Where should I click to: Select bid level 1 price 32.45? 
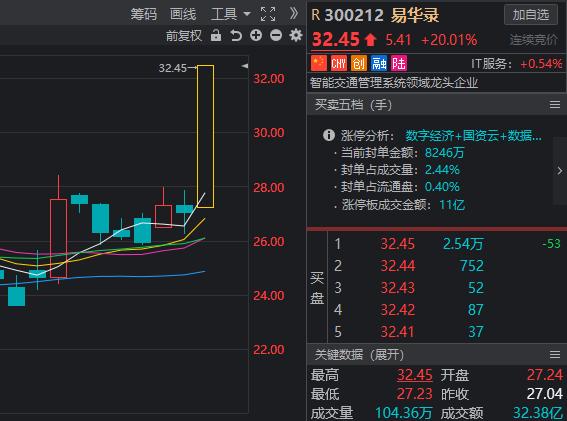pyautogui.click(x=397, y=244)
